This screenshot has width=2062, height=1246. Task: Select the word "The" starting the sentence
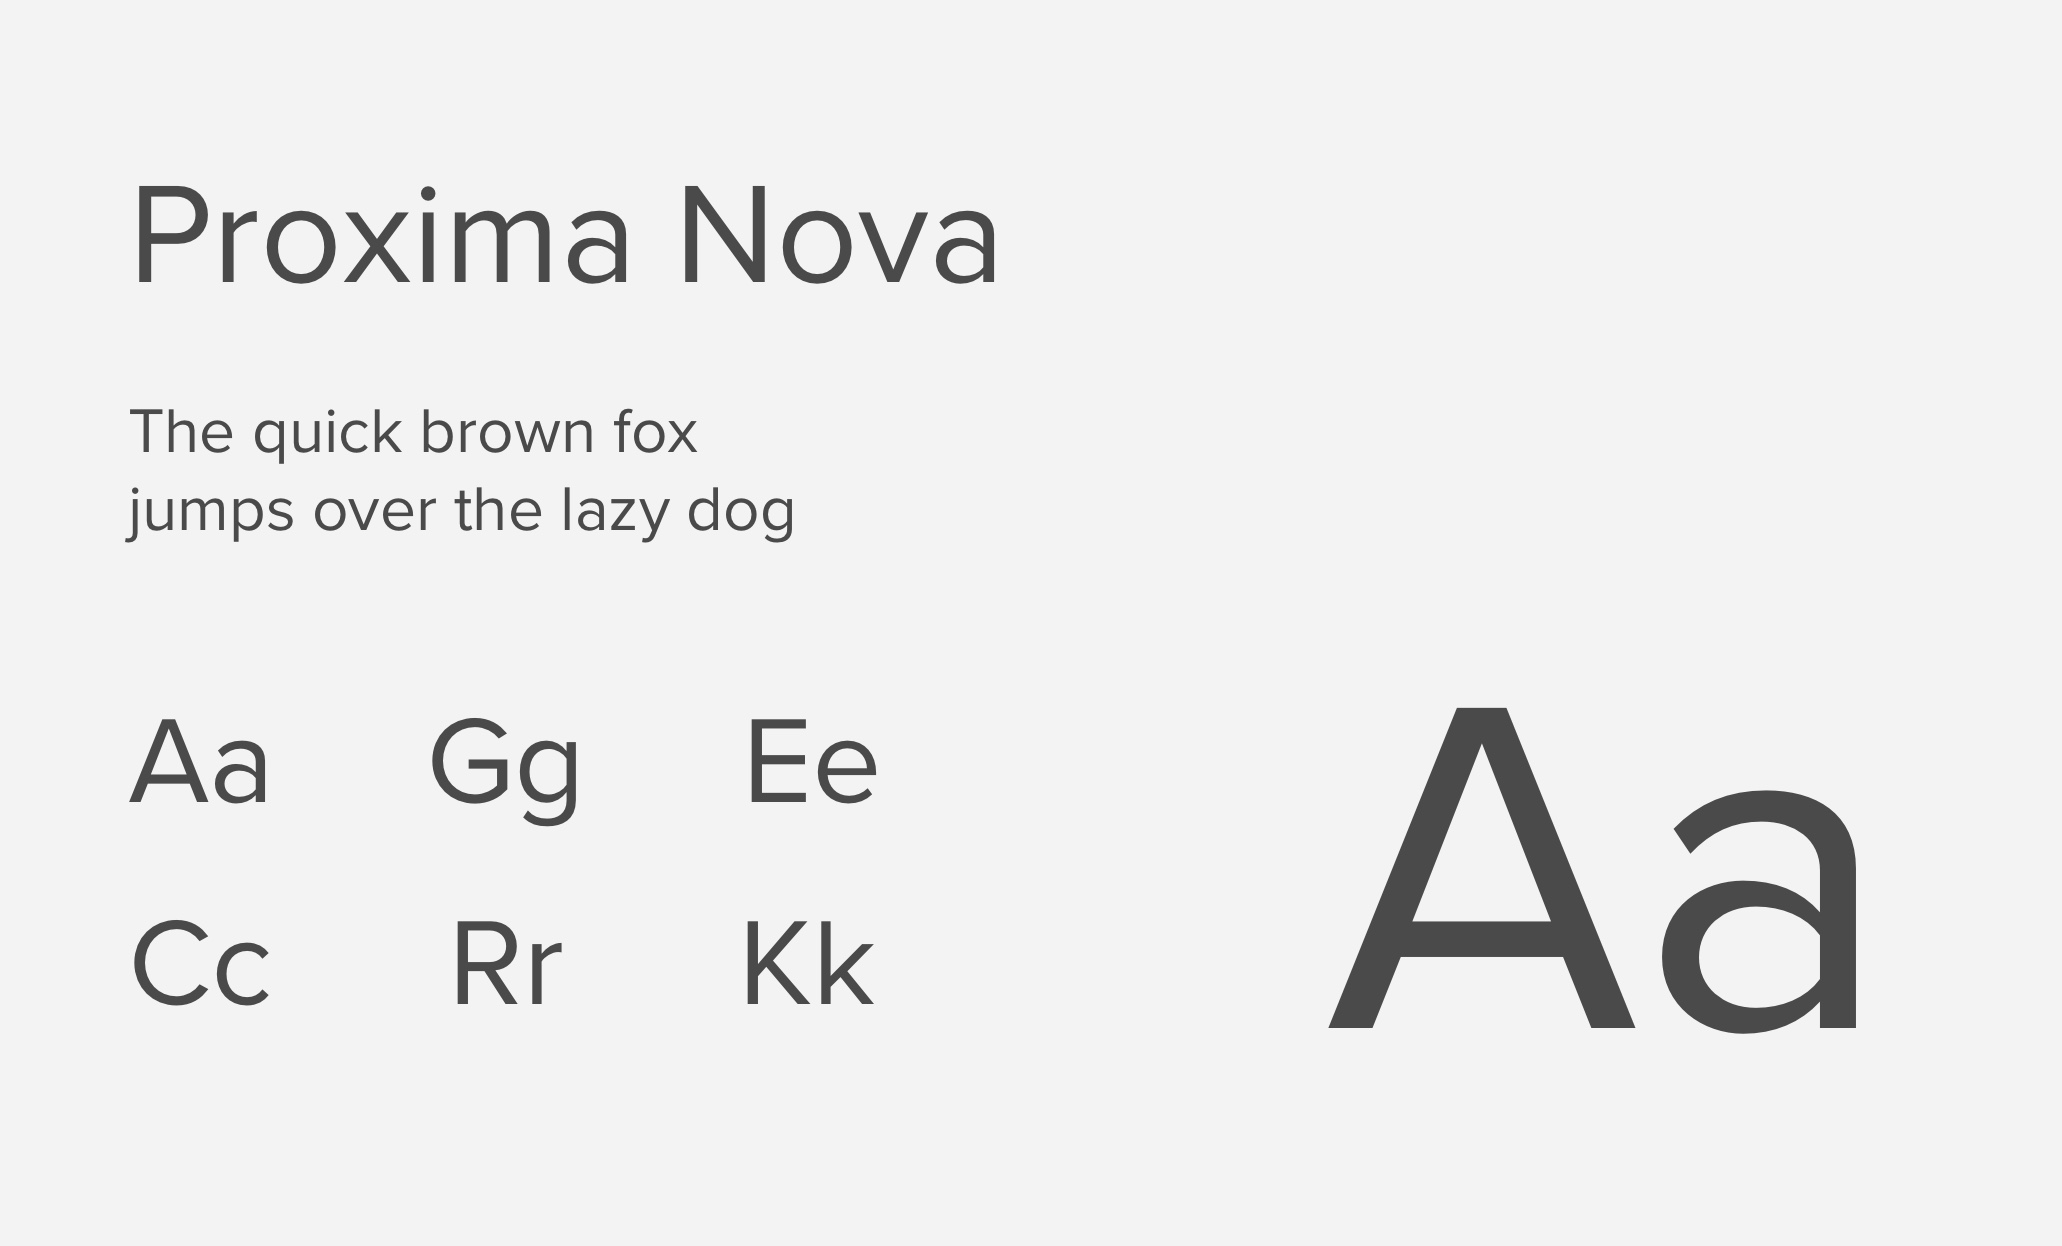tap(181, 432)
